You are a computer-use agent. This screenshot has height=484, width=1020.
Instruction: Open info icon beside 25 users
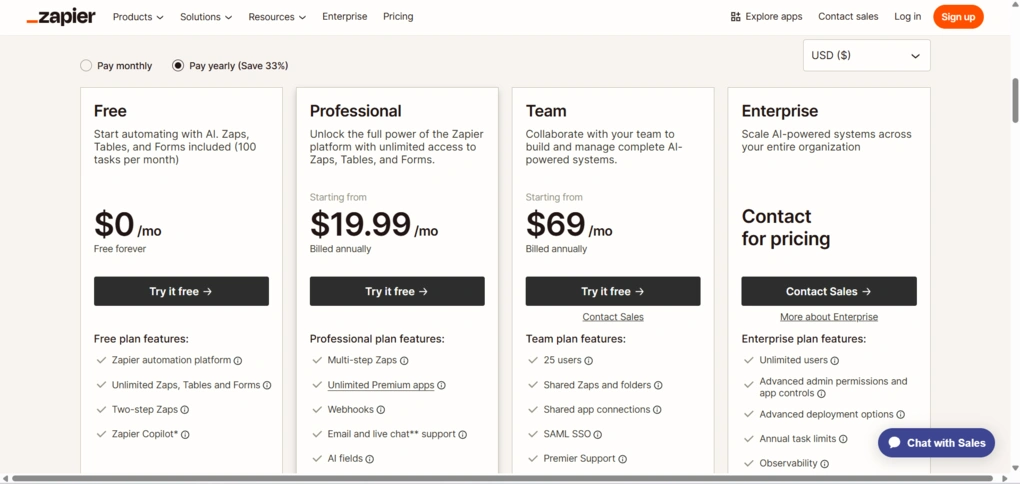point(589,360)
